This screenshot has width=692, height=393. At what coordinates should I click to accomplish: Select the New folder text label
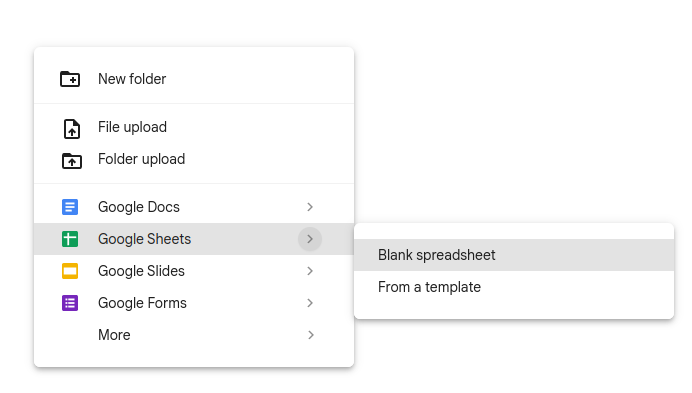(x=132, y=79)
